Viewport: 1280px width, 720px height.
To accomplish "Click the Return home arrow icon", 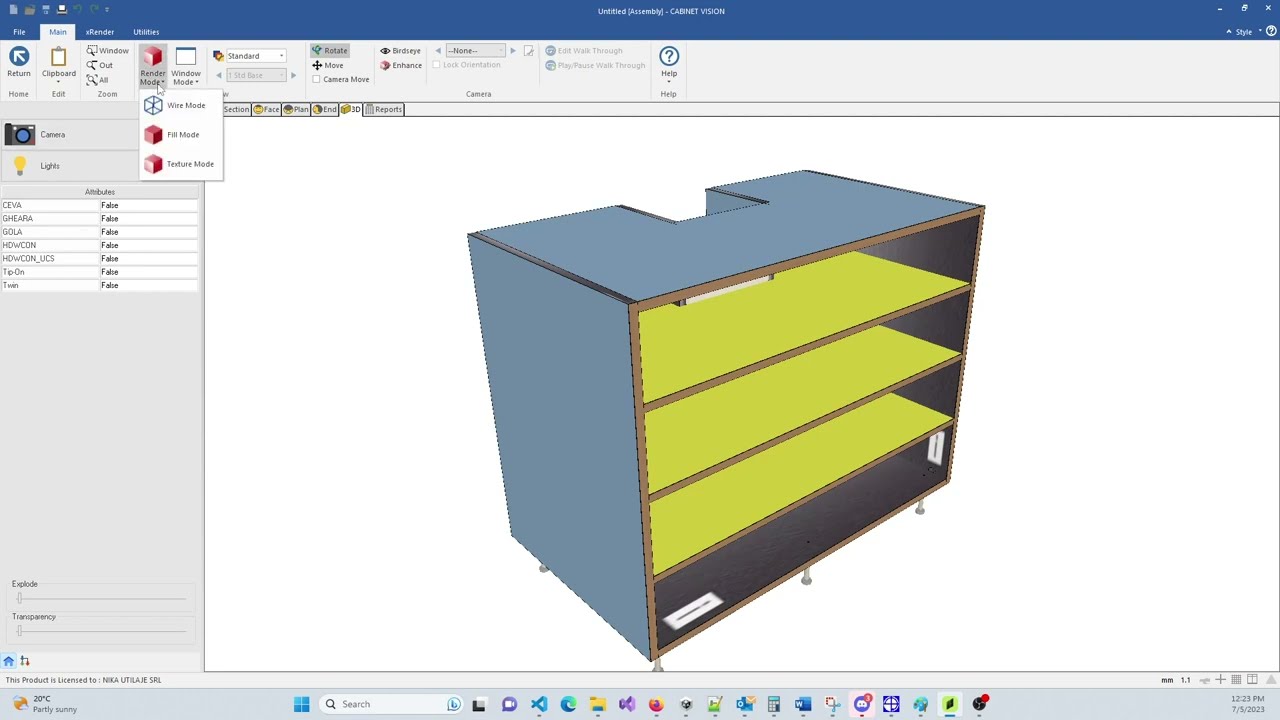I will (x=19, y=57).
